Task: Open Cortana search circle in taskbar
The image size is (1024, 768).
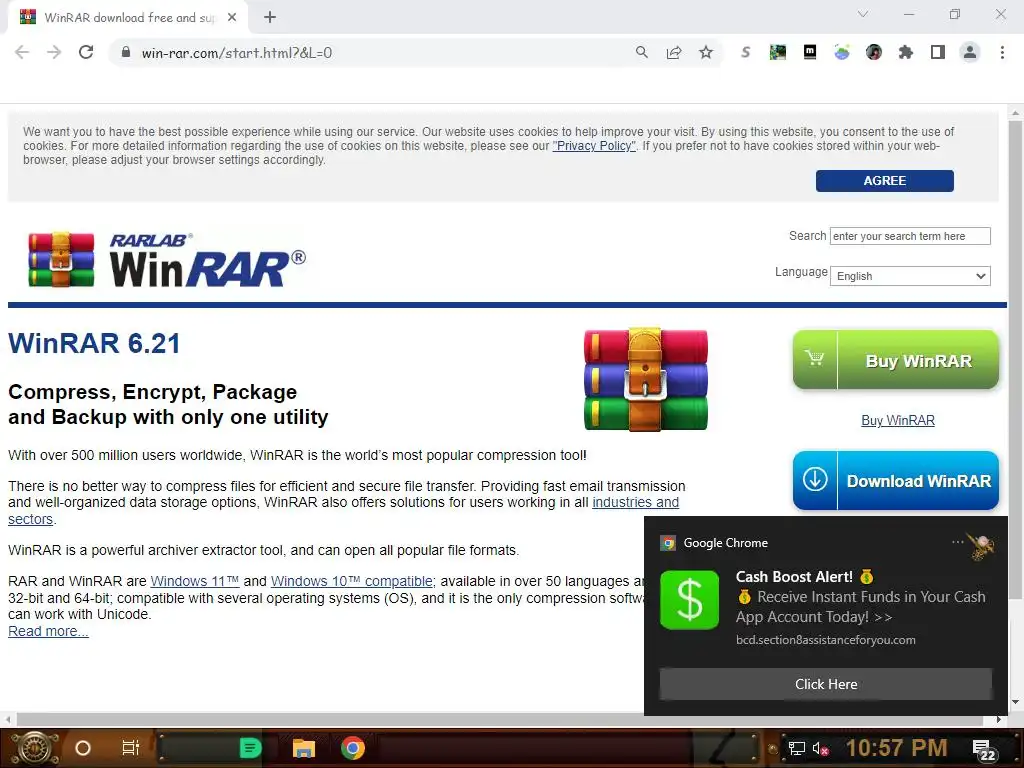Action: point(83,748)
